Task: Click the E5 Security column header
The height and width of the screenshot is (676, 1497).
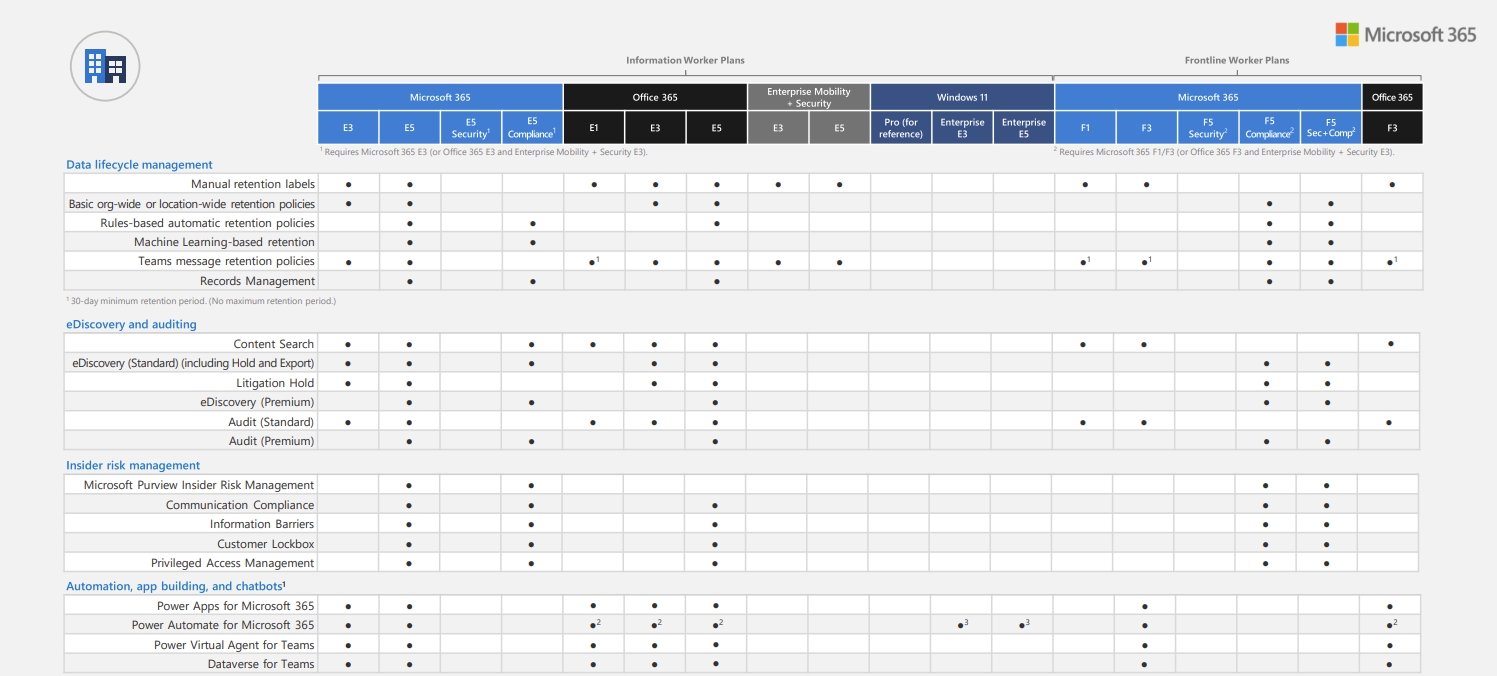Action: click(471, 128)
